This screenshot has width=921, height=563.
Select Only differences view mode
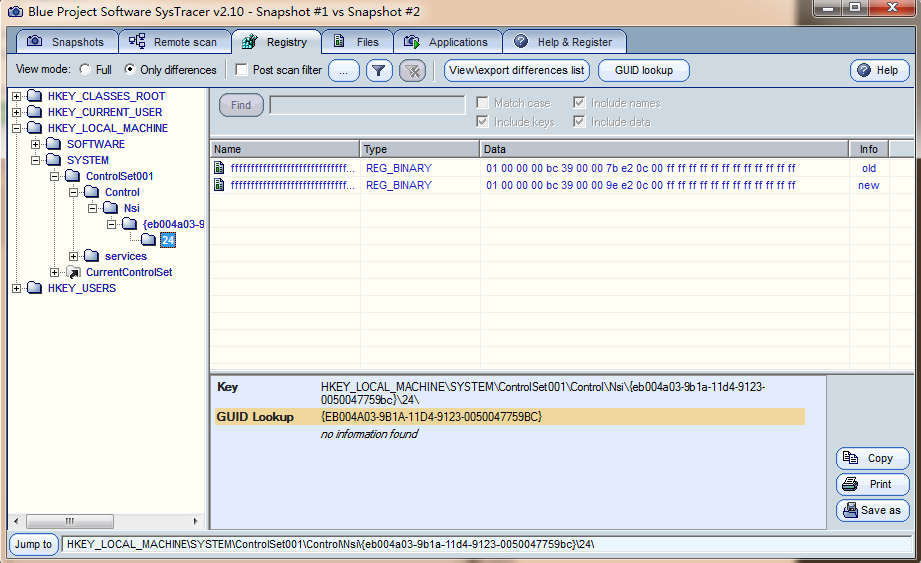coord(130,69)
